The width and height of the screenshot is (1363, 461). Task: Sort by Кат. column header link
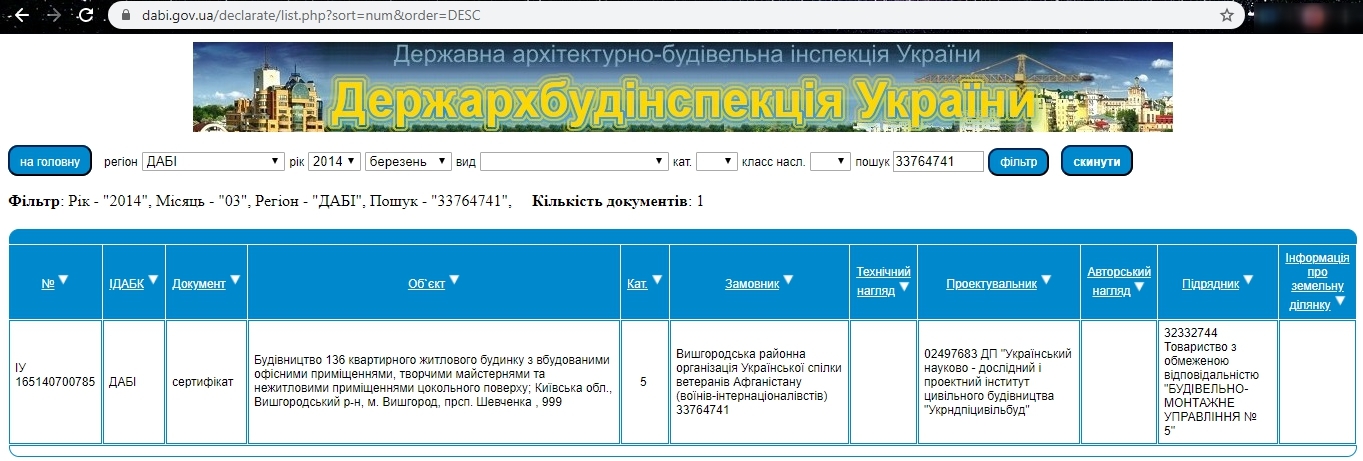tap(638, 284)
